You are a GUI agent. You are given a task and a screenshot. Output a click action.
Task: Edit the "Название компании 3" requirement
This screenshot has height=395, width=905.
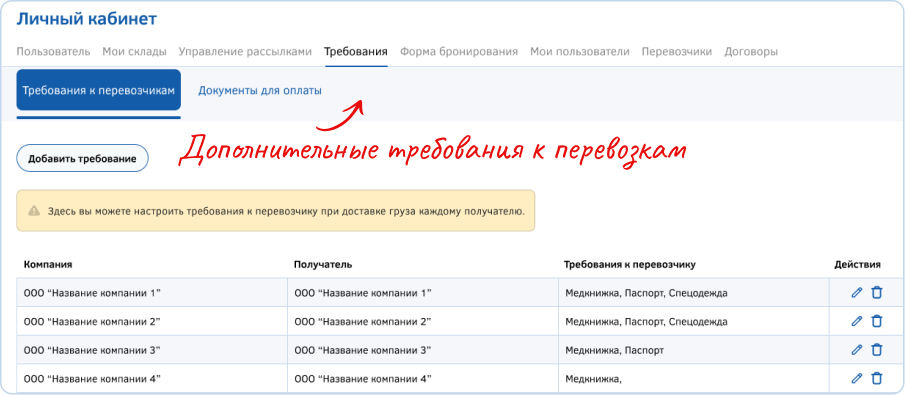[857, 349]
